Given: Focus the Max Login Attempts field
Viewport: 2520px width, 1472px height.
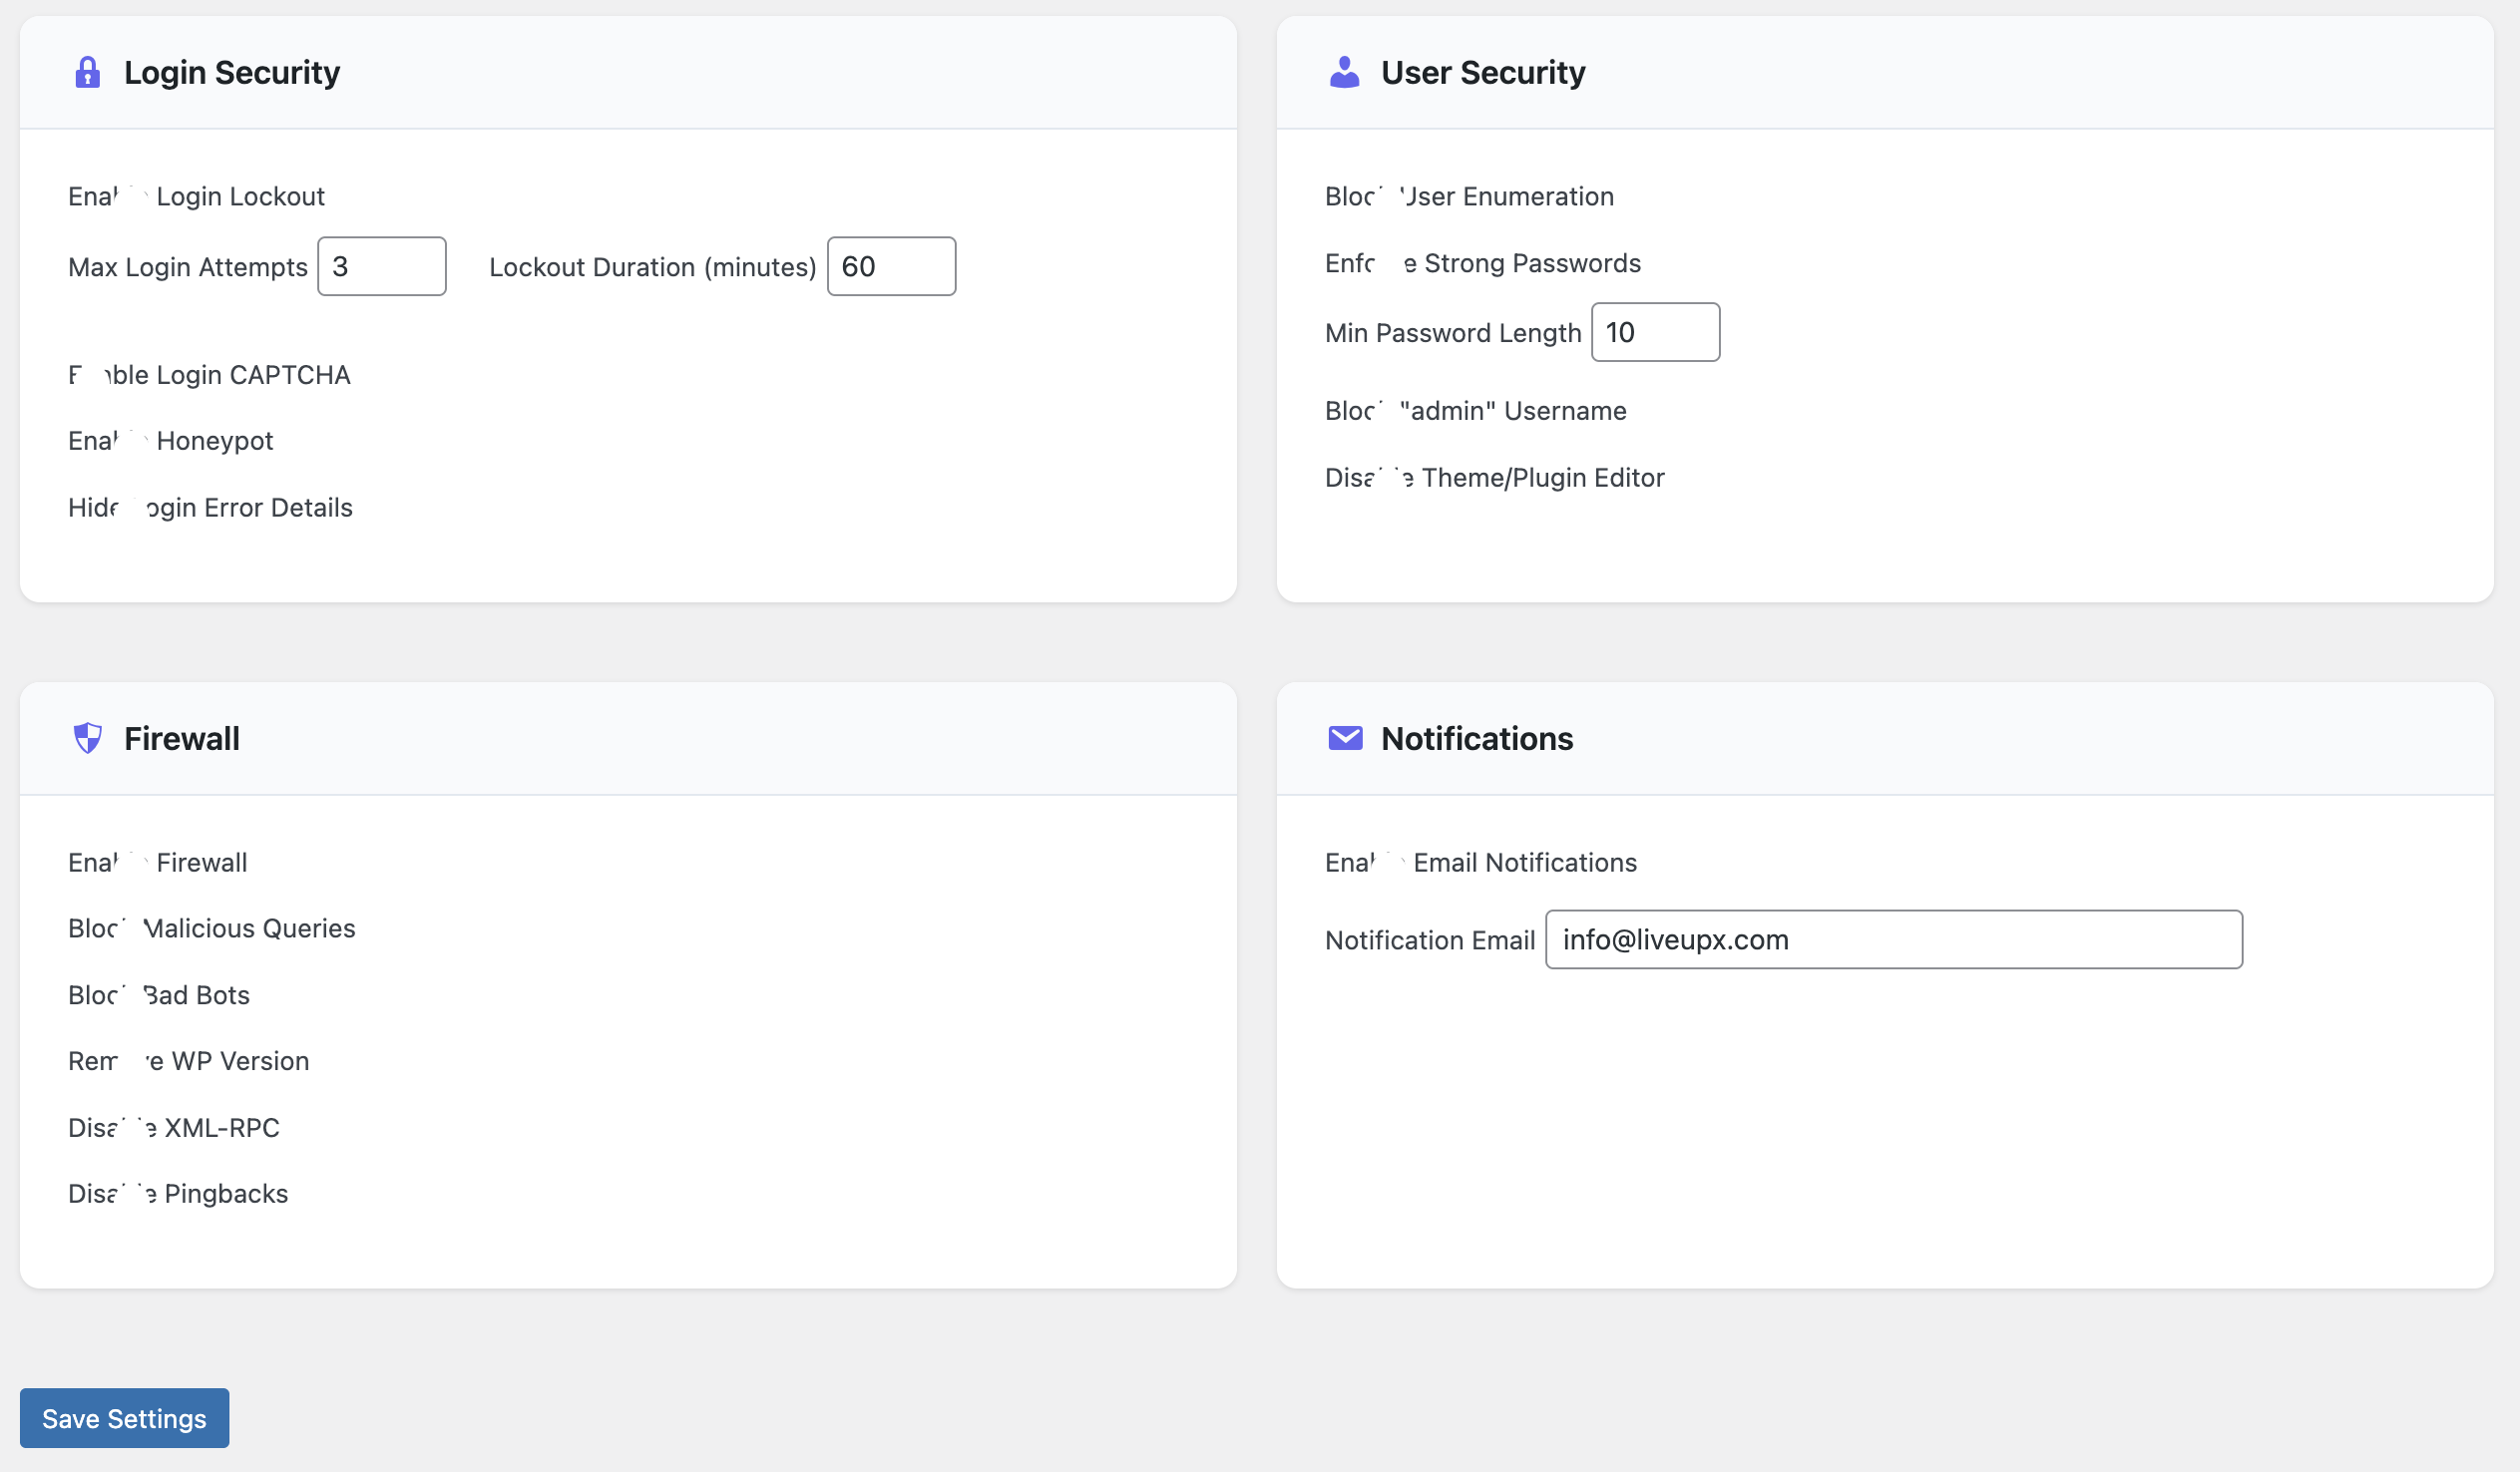Looking at the screenshot, I should tap(382, 266).
